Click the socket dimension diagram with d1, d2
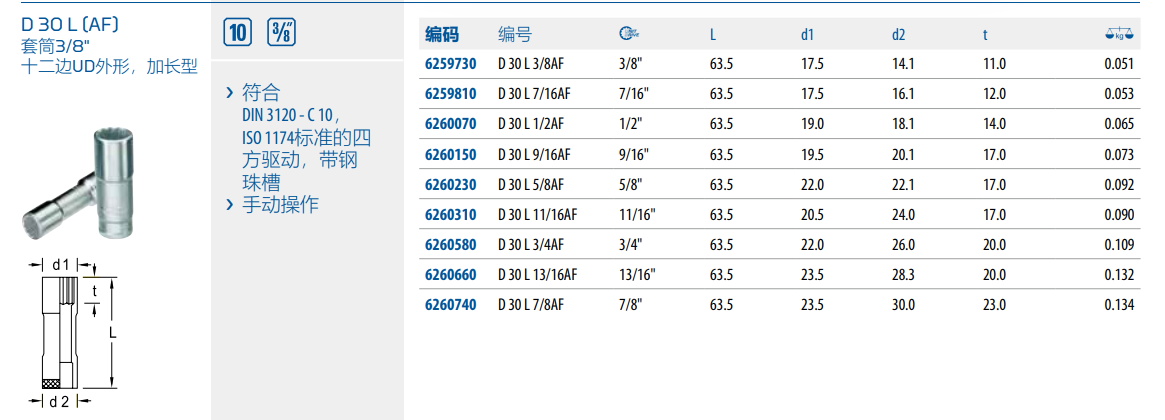 [x=67, y=335]
